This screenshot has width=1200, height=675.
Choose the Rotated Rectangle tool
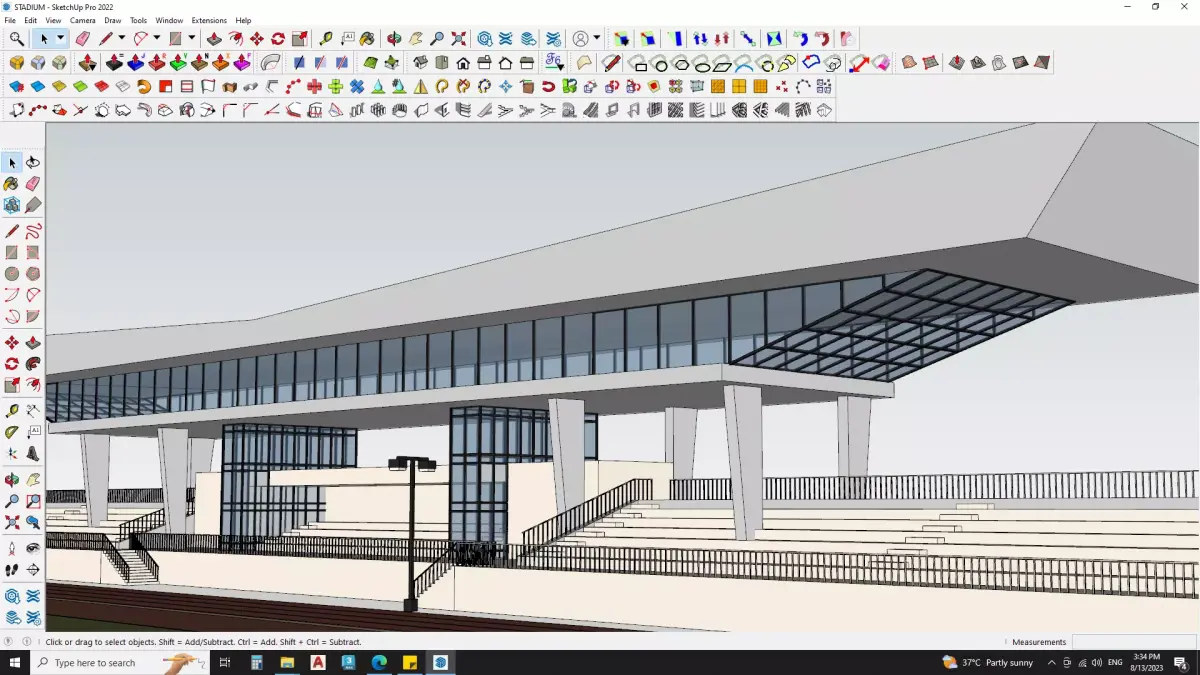33,252
